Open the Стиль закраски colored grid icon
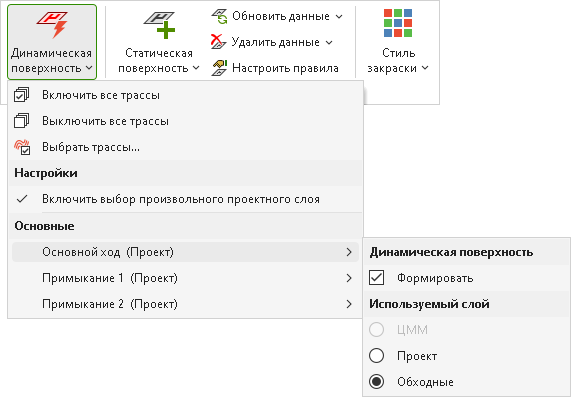The image size is (571, 397). (398, 23)
